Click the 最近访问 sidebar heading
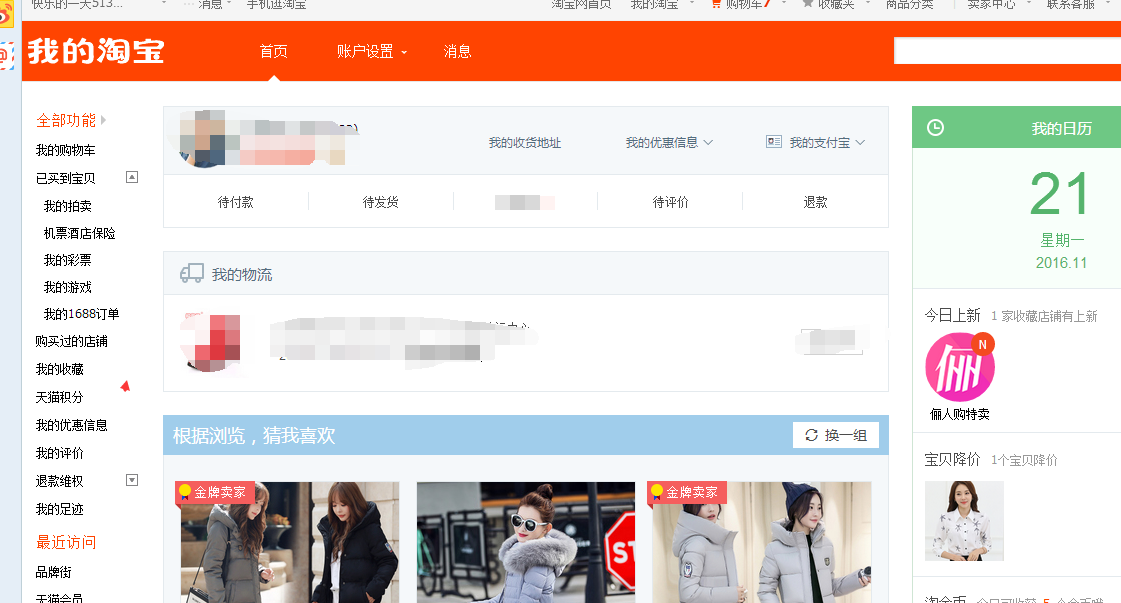Image resolution: width=1121 pixels, height=603 pixels. 66,542
